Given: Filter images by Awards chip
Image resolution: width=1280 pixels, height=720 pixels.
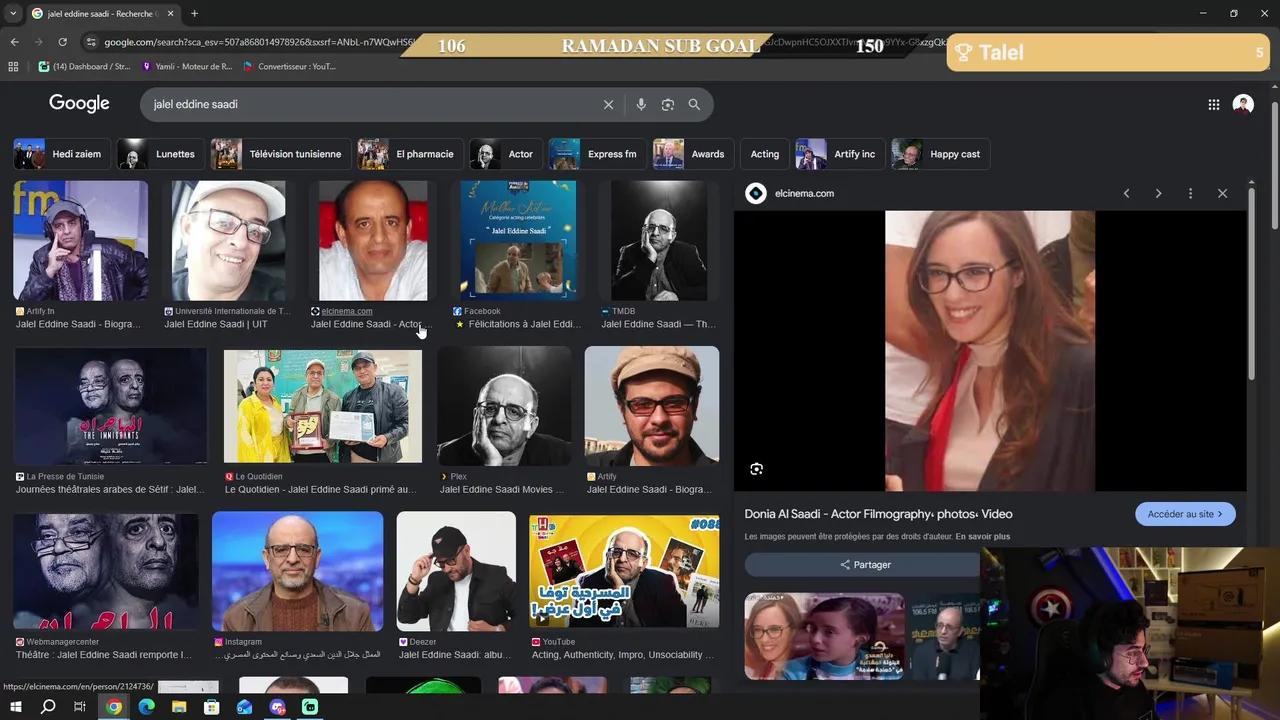Looking at the screenshot, I should click(692, 154).
